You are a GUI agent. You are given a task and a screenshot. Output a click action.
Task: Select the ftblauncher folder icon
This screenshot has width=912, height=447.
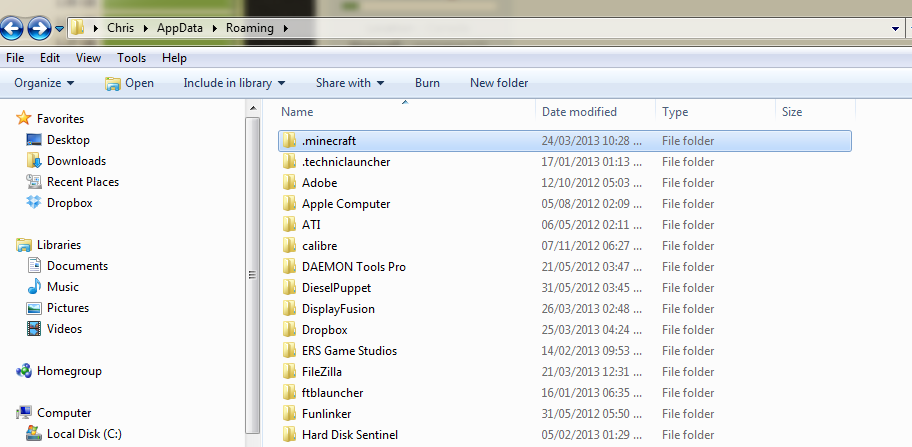[x=290, y=392]
